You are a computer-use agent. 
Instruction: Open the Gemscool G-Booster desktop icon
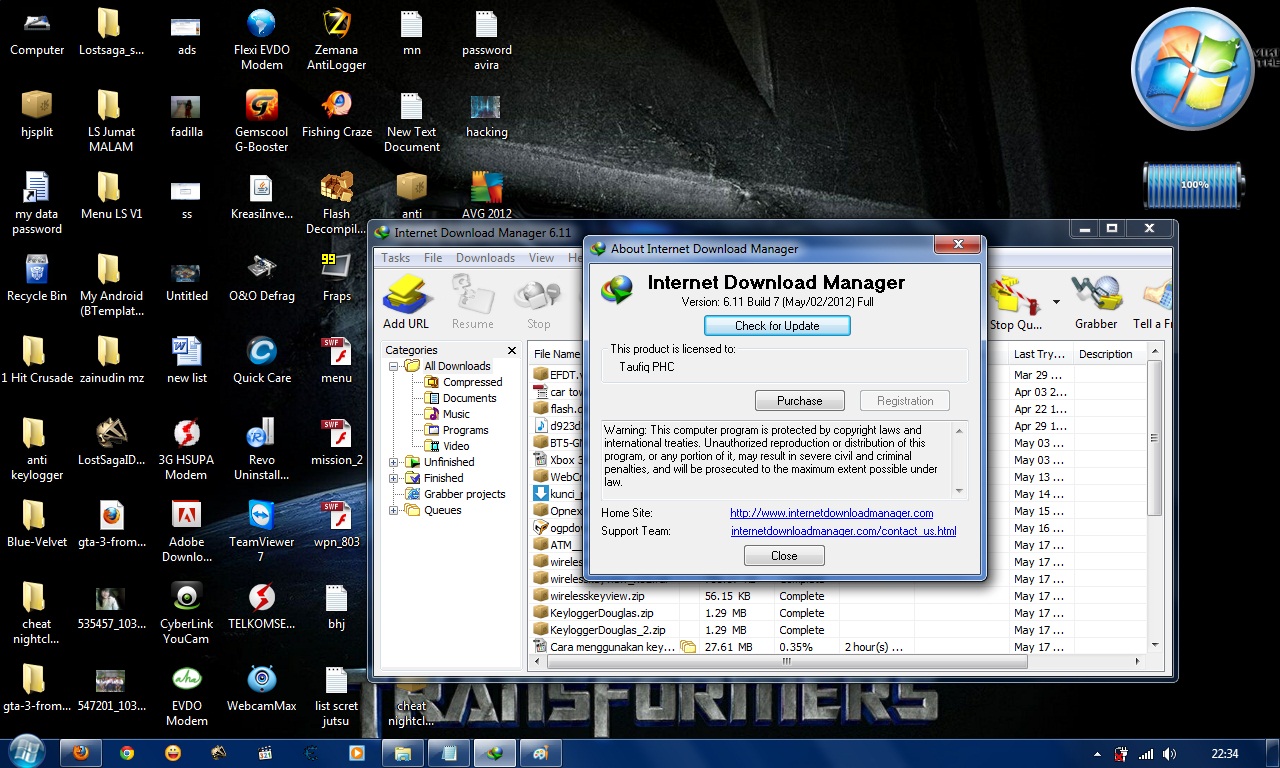[x=262, y=122]
